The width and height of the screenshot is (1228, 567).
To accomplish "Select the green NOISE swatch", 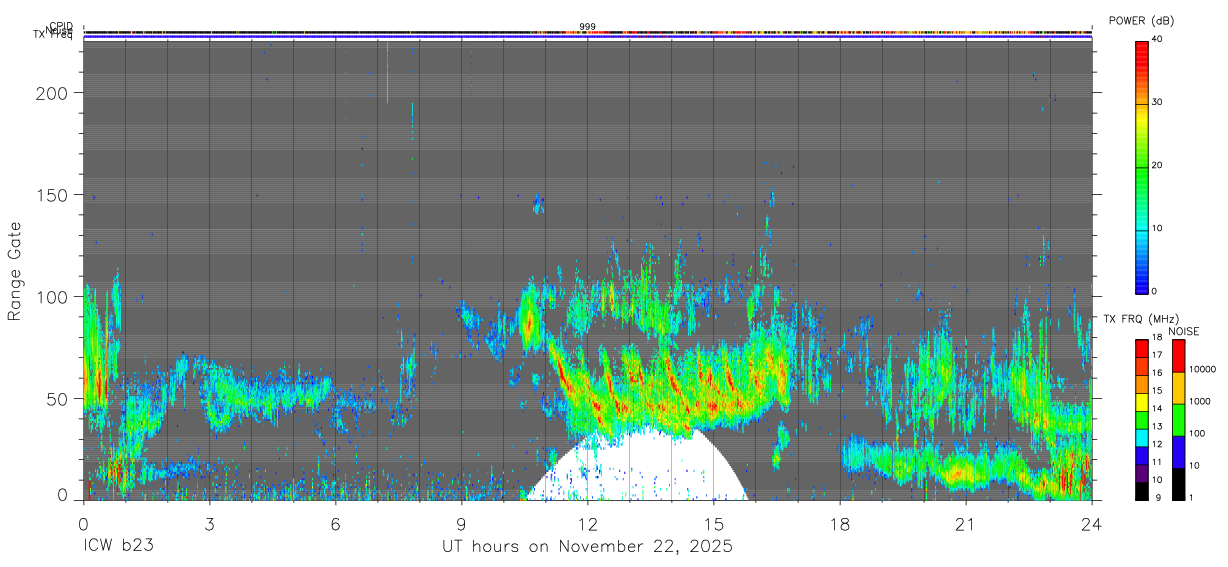I will point(1178,420).
